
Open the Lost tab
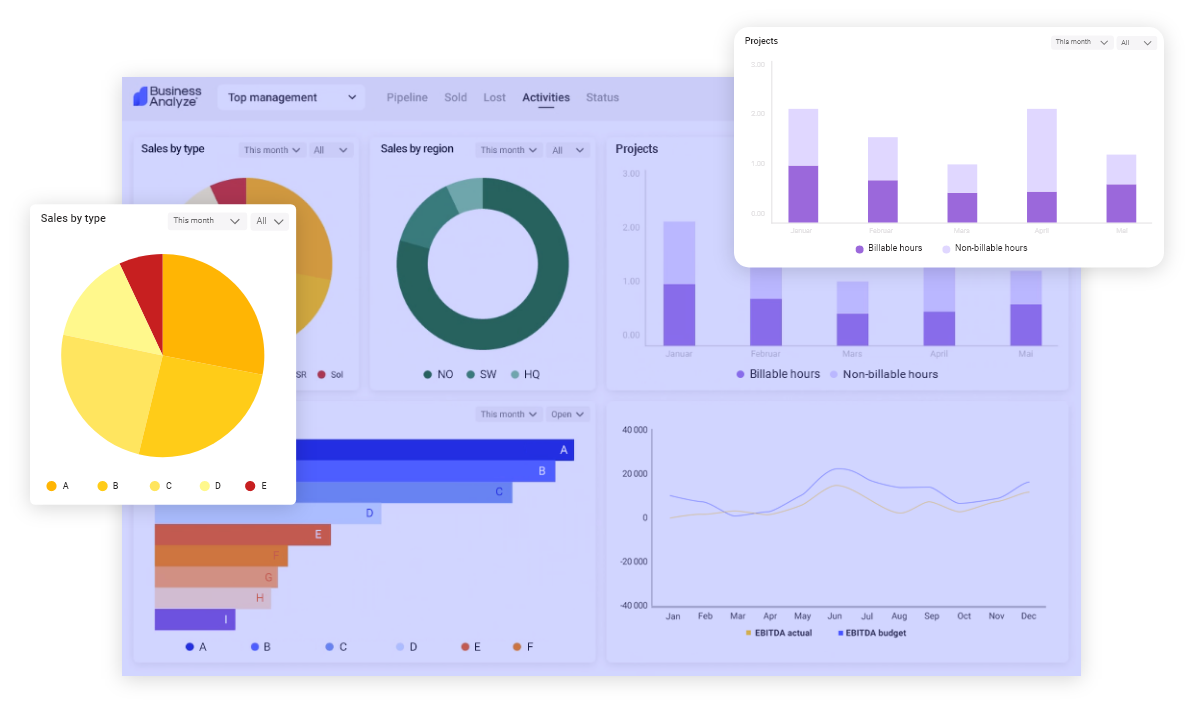(x=494, y=98)
